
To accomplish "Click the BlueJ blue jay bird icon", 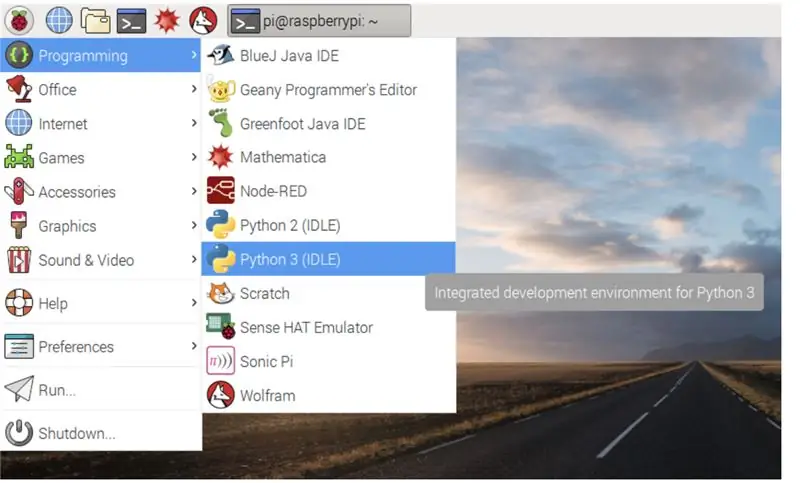I will [220, 55].
